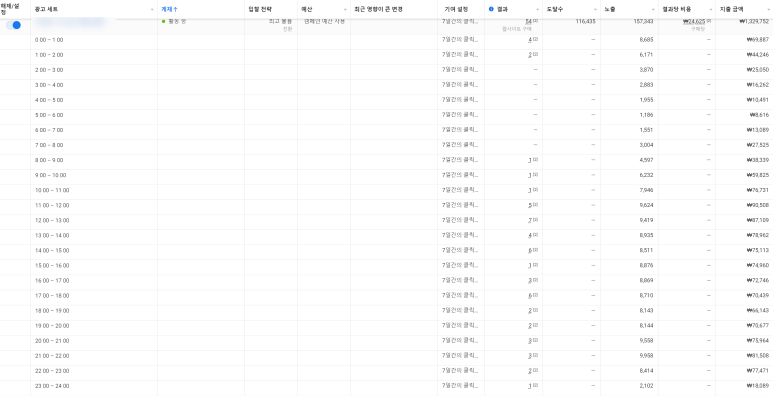Click impressions value 9,624
Screen dimensions: 773x396
click(646, 205)
